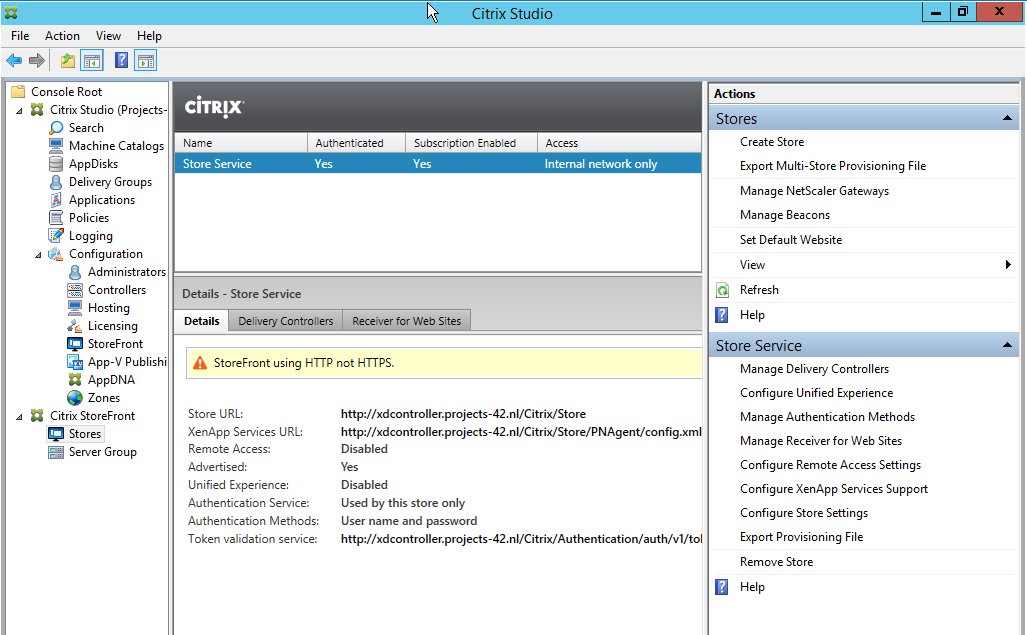Click the Machine Catalogs monitor icon
The height and width of the screenshot is (635, 1027).
coord(57,145)
